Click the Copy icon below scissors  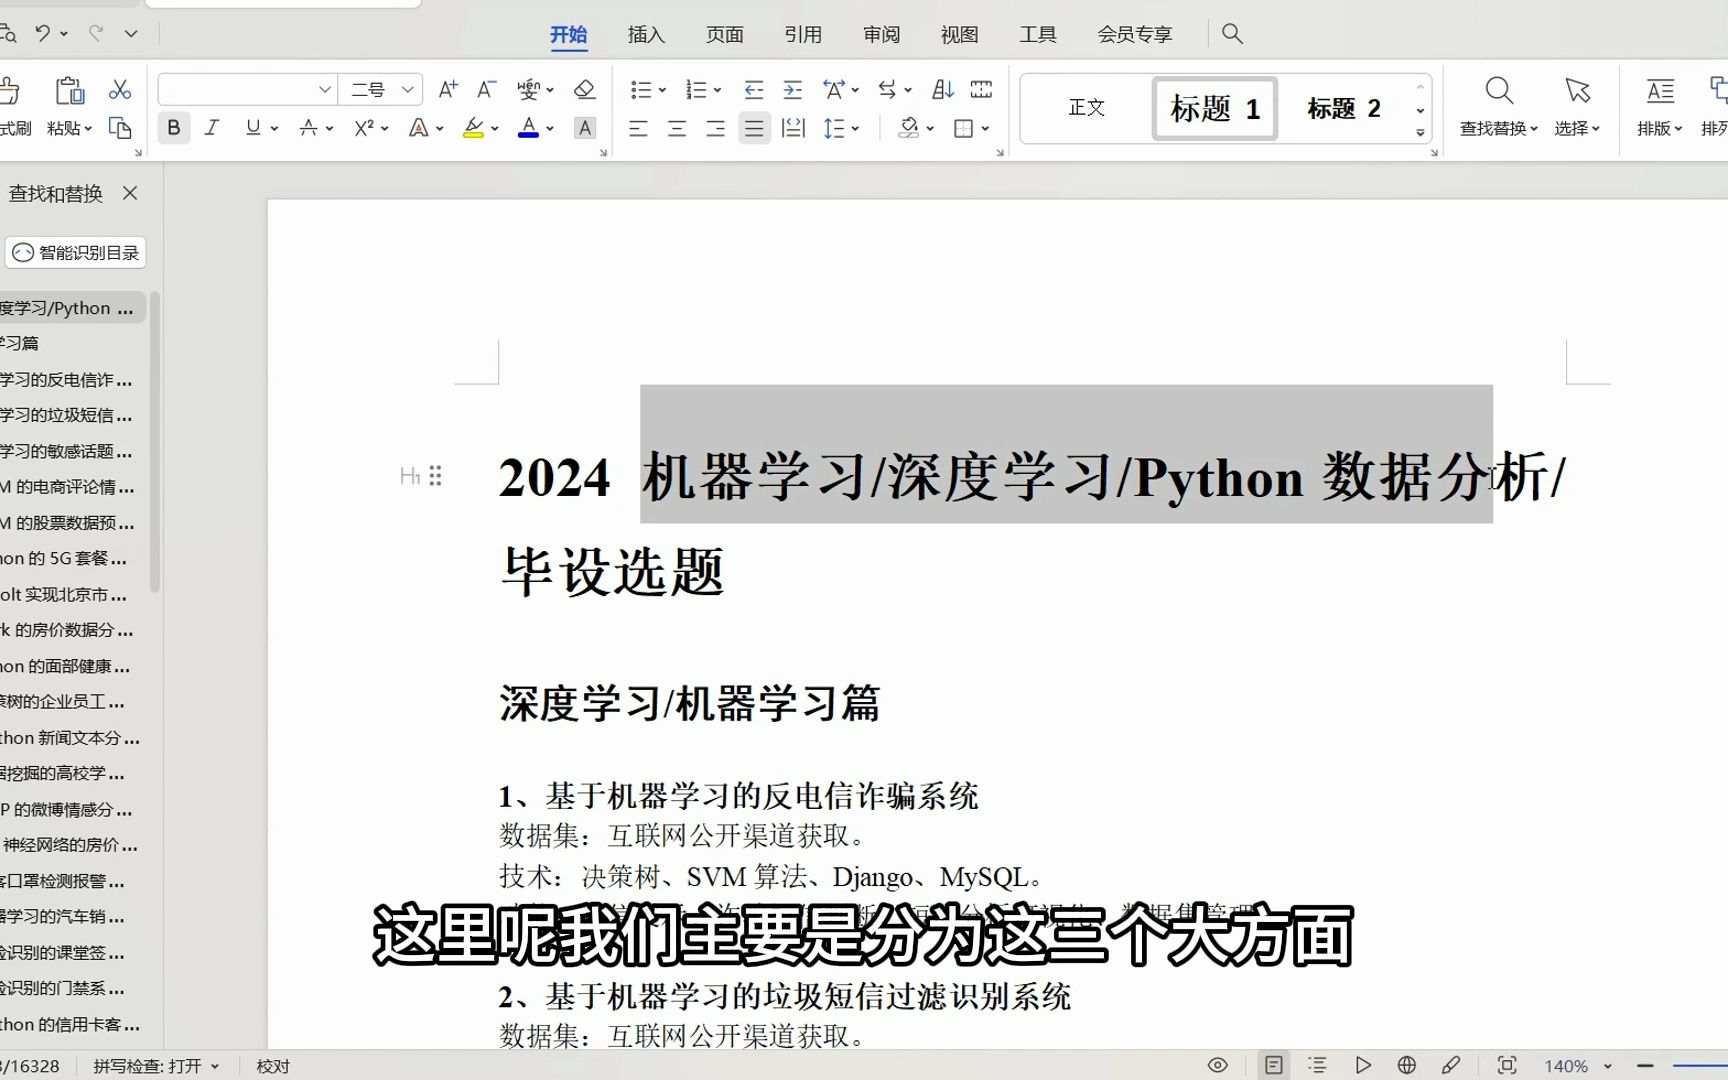tap(120, 128)
